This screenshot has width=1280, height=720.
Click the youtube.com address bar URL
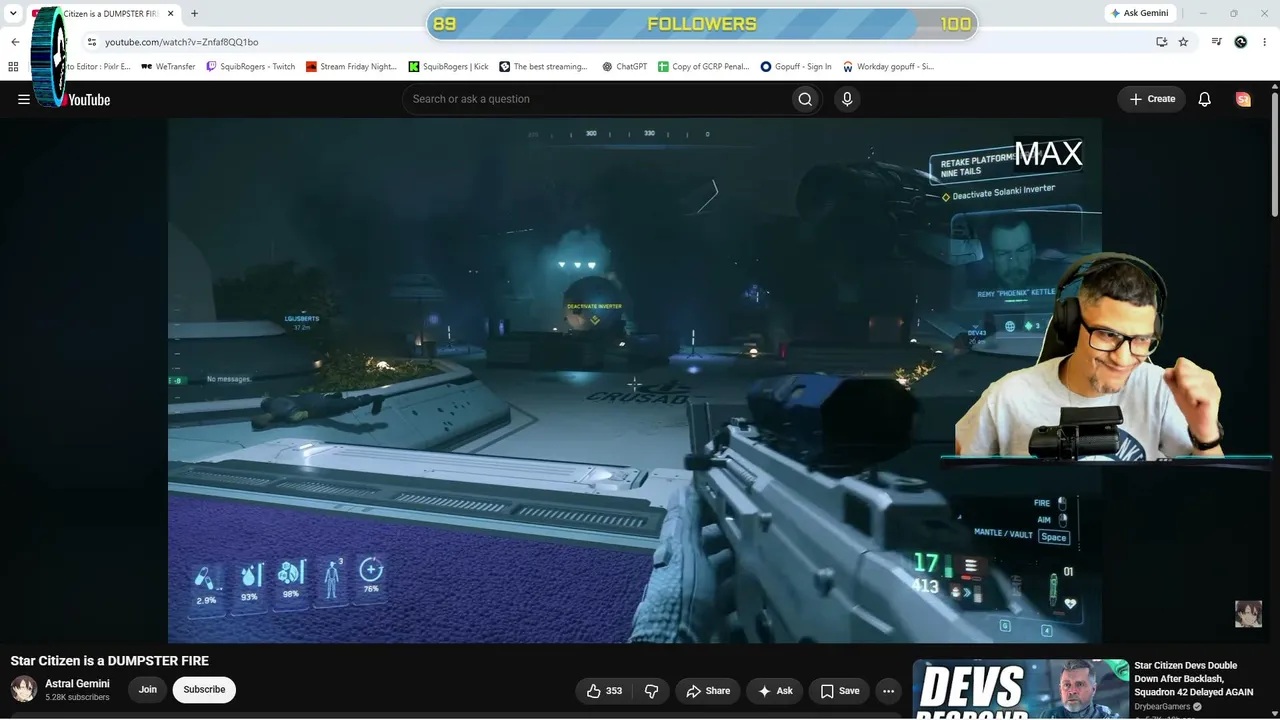182,42
